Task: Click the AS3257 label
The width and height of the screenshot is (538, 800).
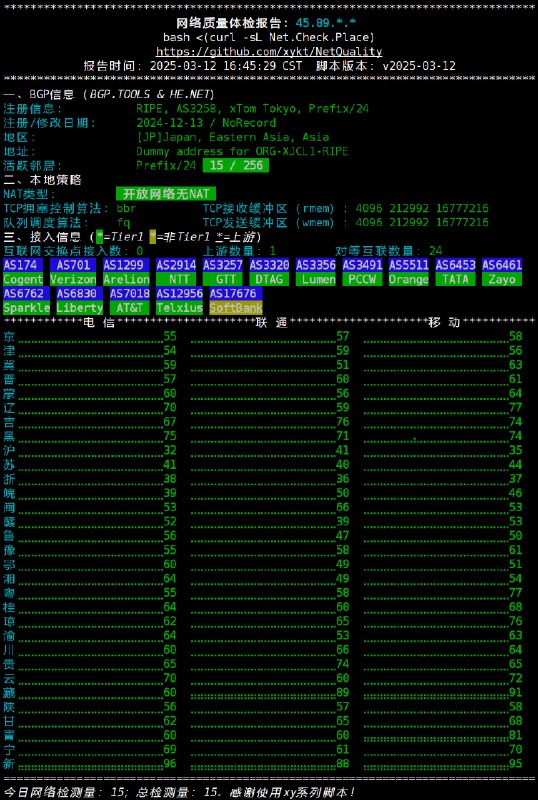Action: (223, 265)
